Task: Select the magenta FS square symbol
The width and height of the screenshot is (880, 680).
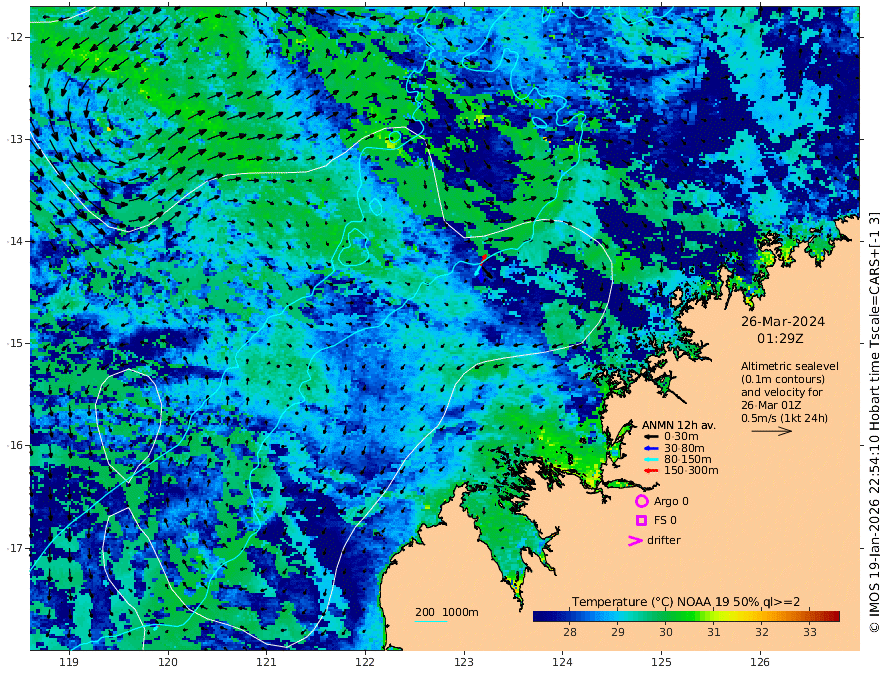Action: pyautogui.click(x=641, y=521)
